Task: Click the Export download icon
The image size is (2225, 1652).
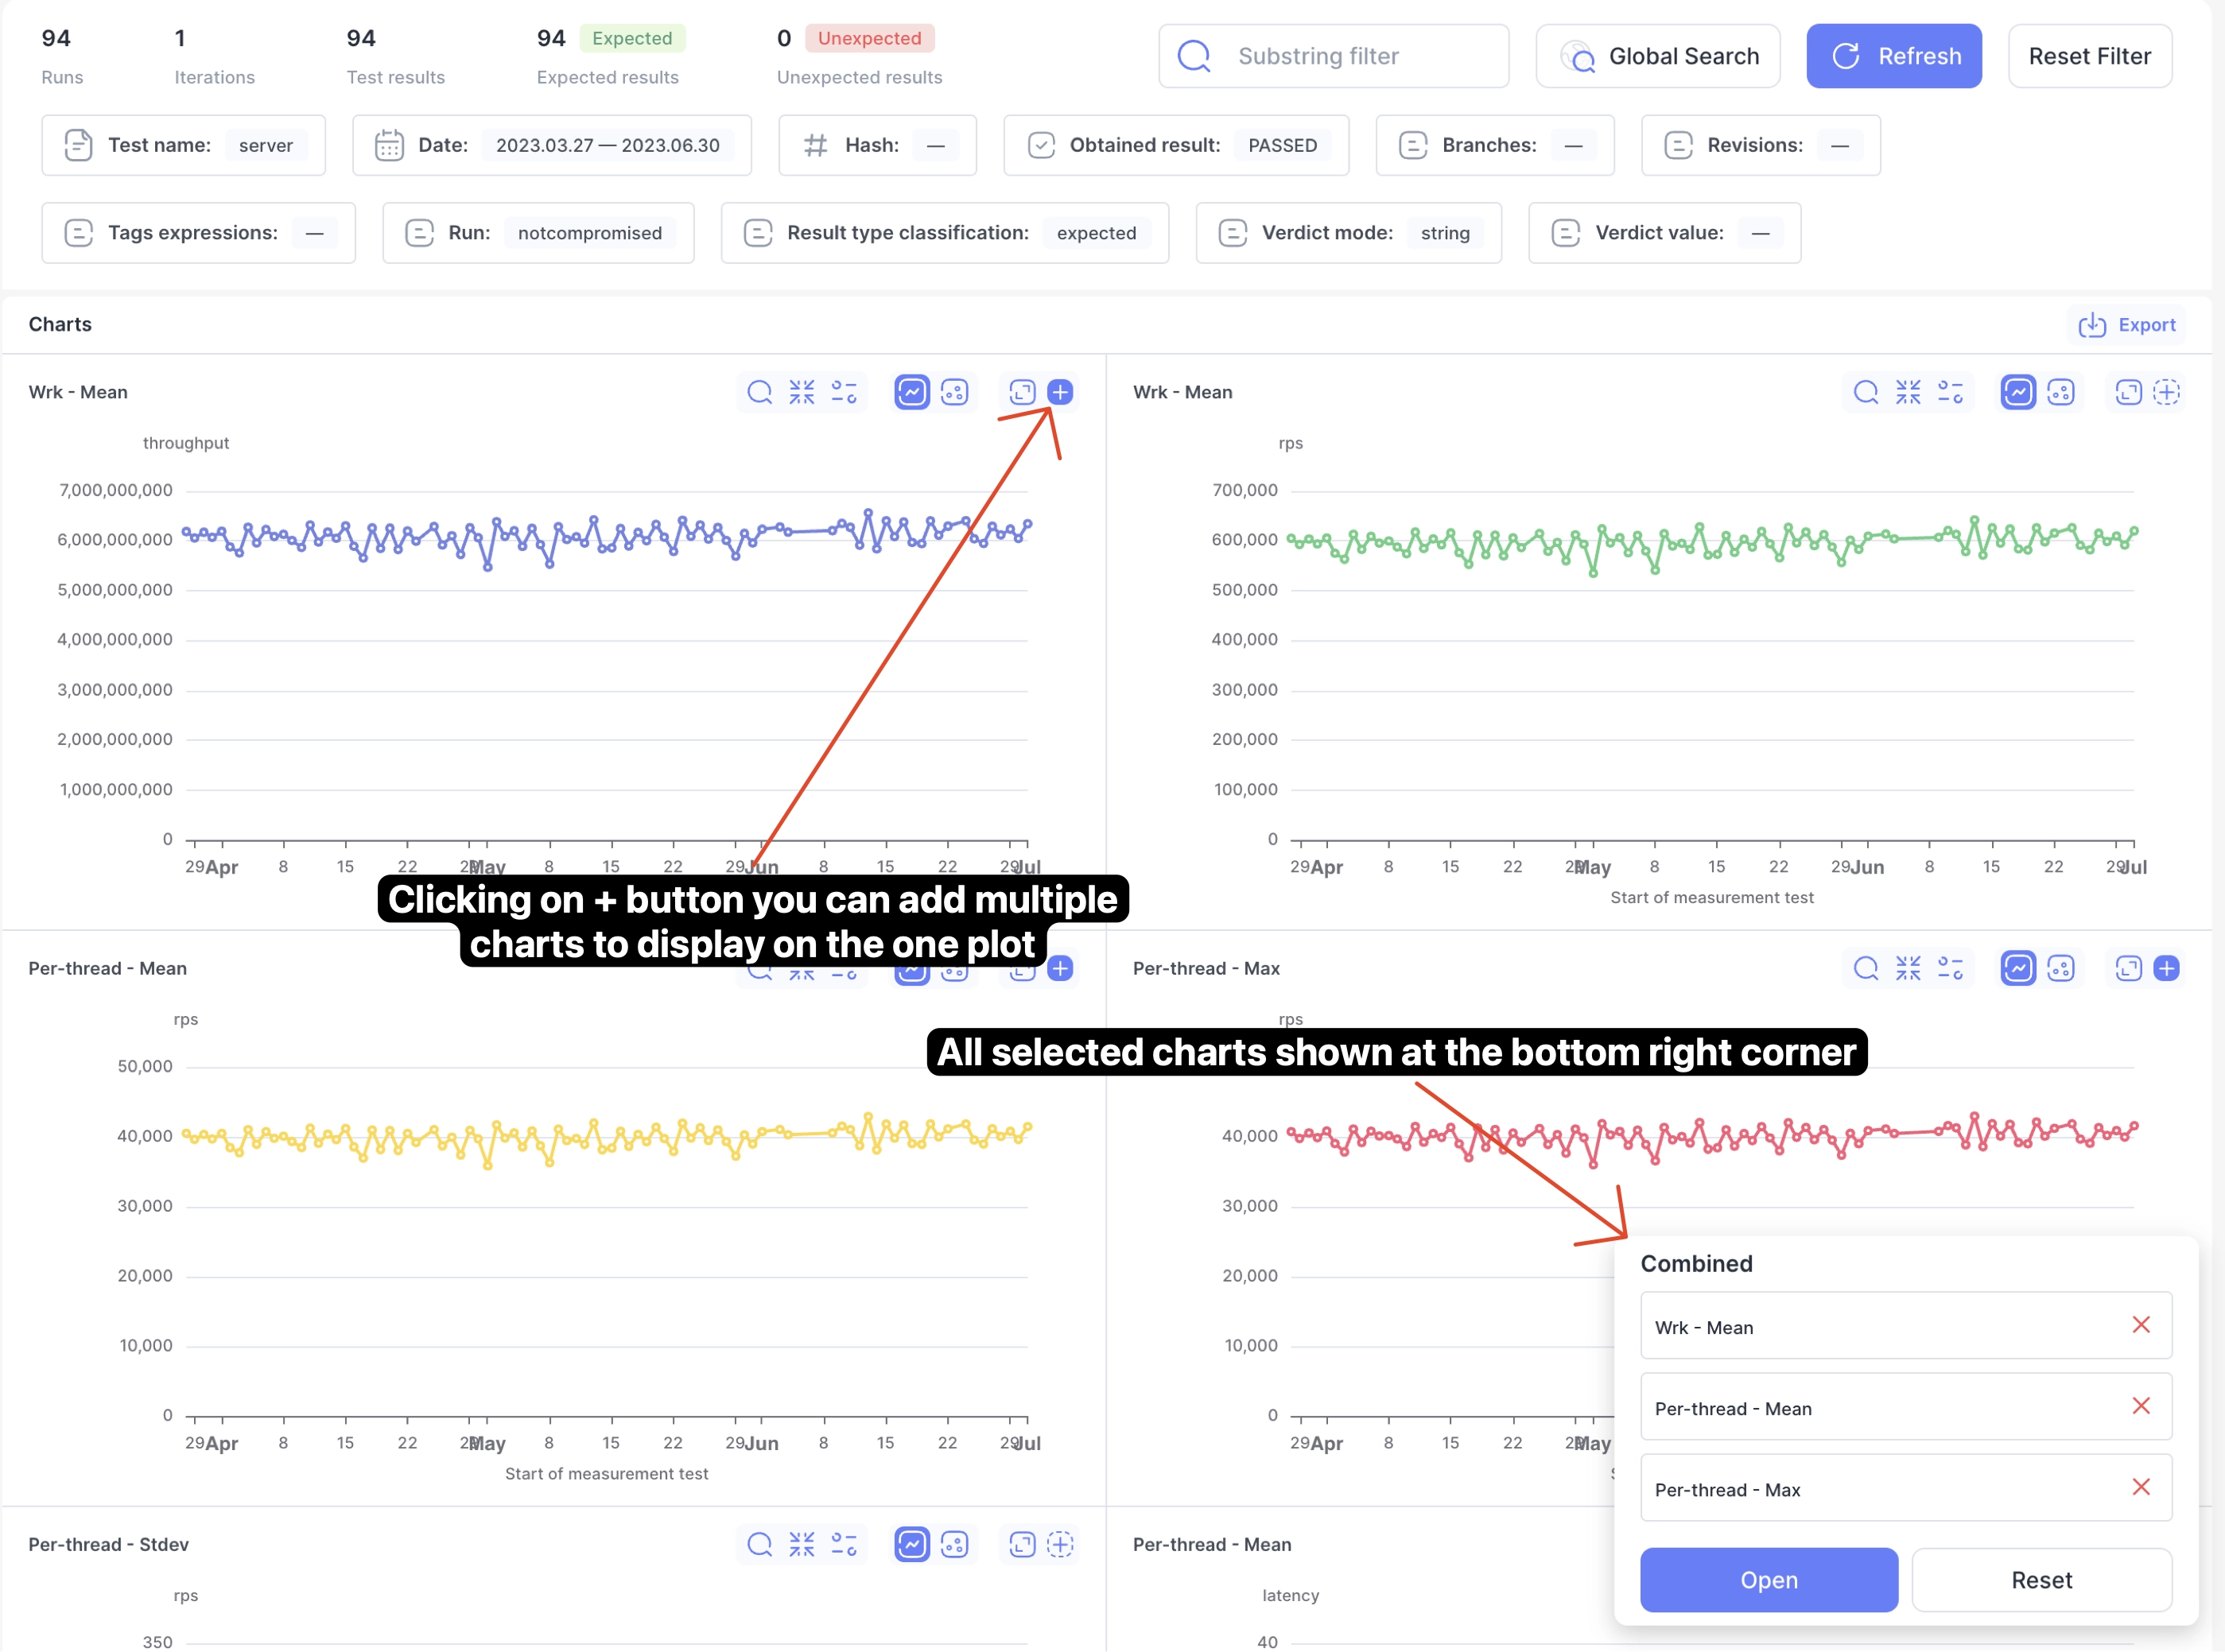Action: pos(2092,325)
